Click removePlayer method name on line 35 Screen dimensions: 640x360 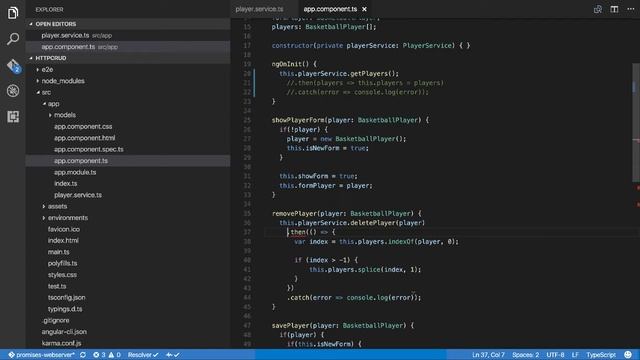pyautogui.click(x=294, y=213)
